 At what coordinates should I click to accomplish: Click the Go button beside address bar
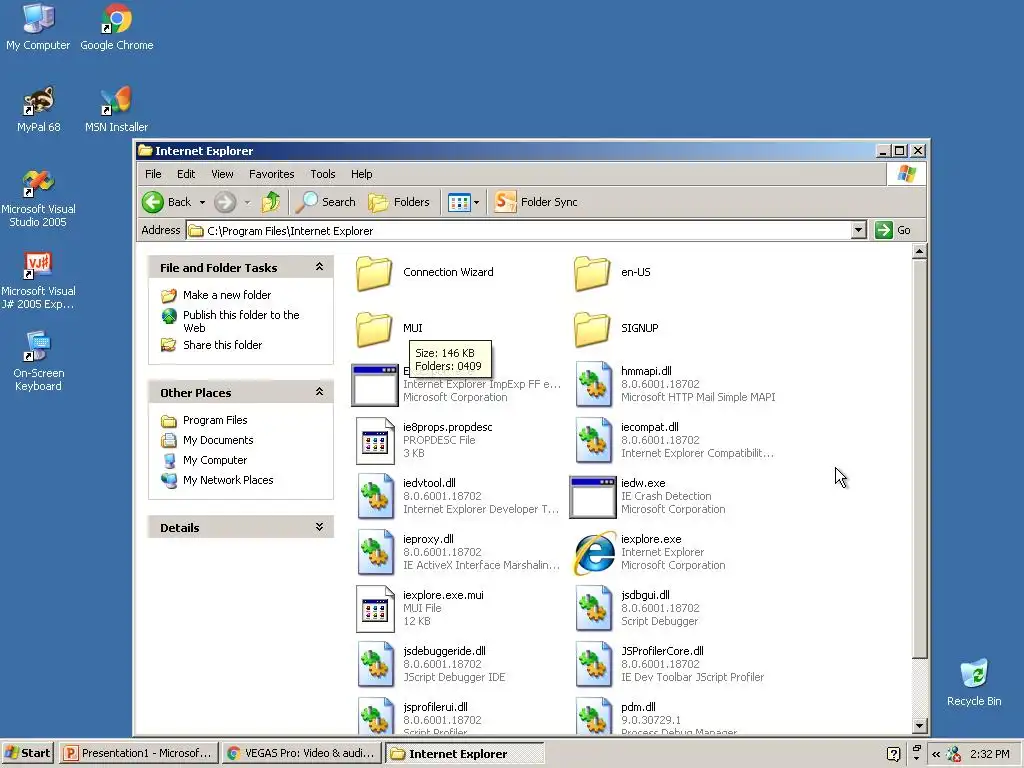click(x=893, y=230)
